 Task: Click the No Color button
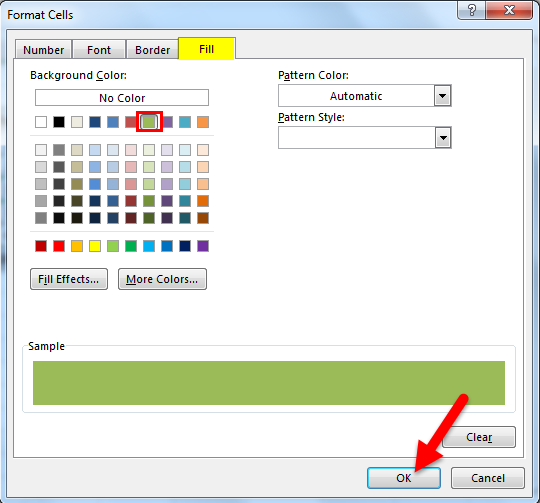coord(122,98)
